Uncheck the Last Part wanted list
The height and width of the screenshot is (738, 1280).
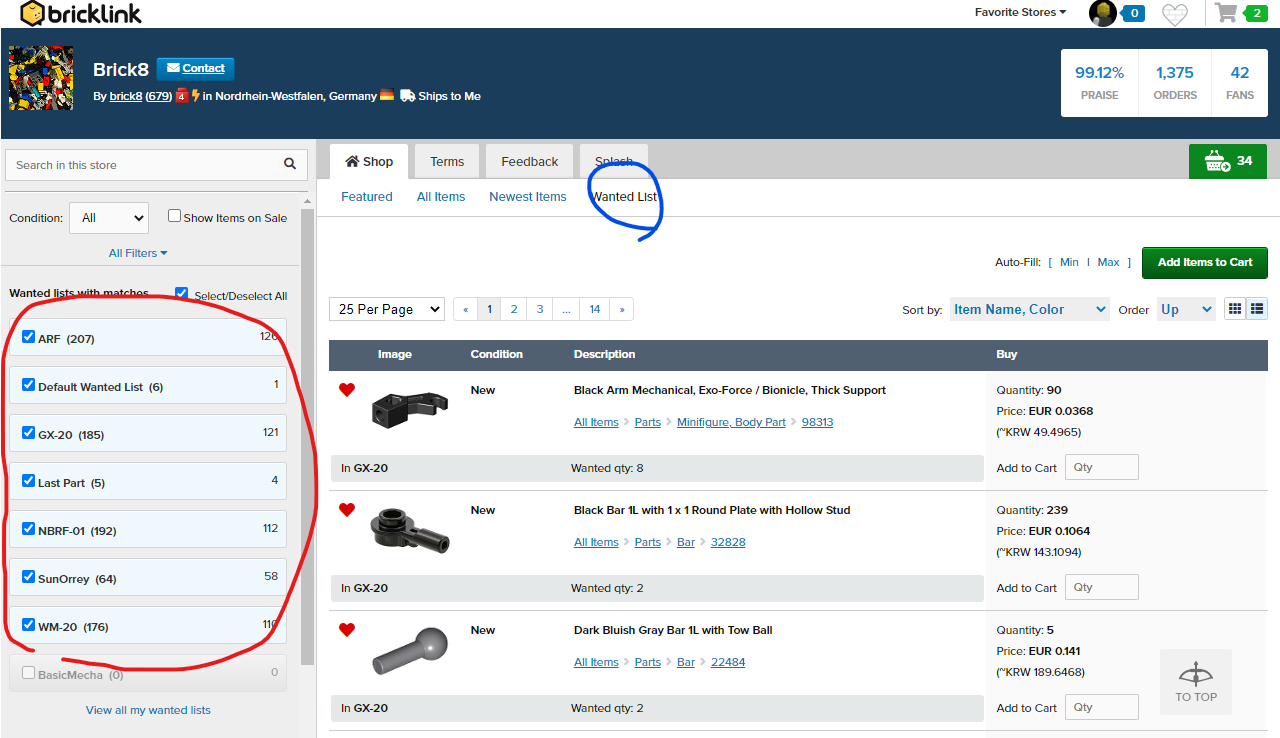click(29, 481)
